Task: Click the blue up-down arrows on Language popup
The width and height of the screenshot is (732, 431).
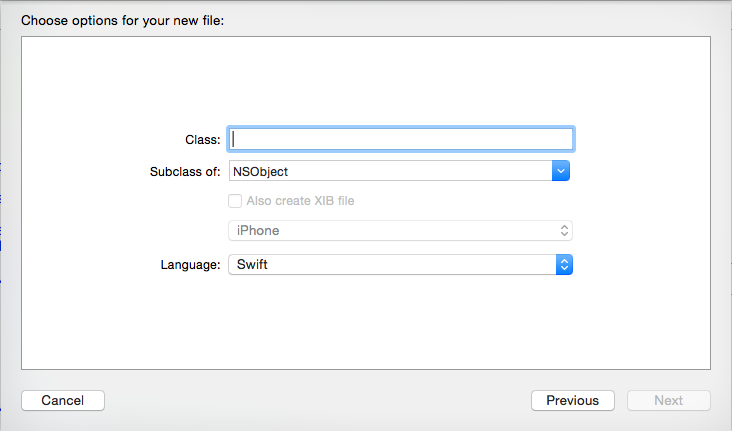Action: tap(564, 264)
